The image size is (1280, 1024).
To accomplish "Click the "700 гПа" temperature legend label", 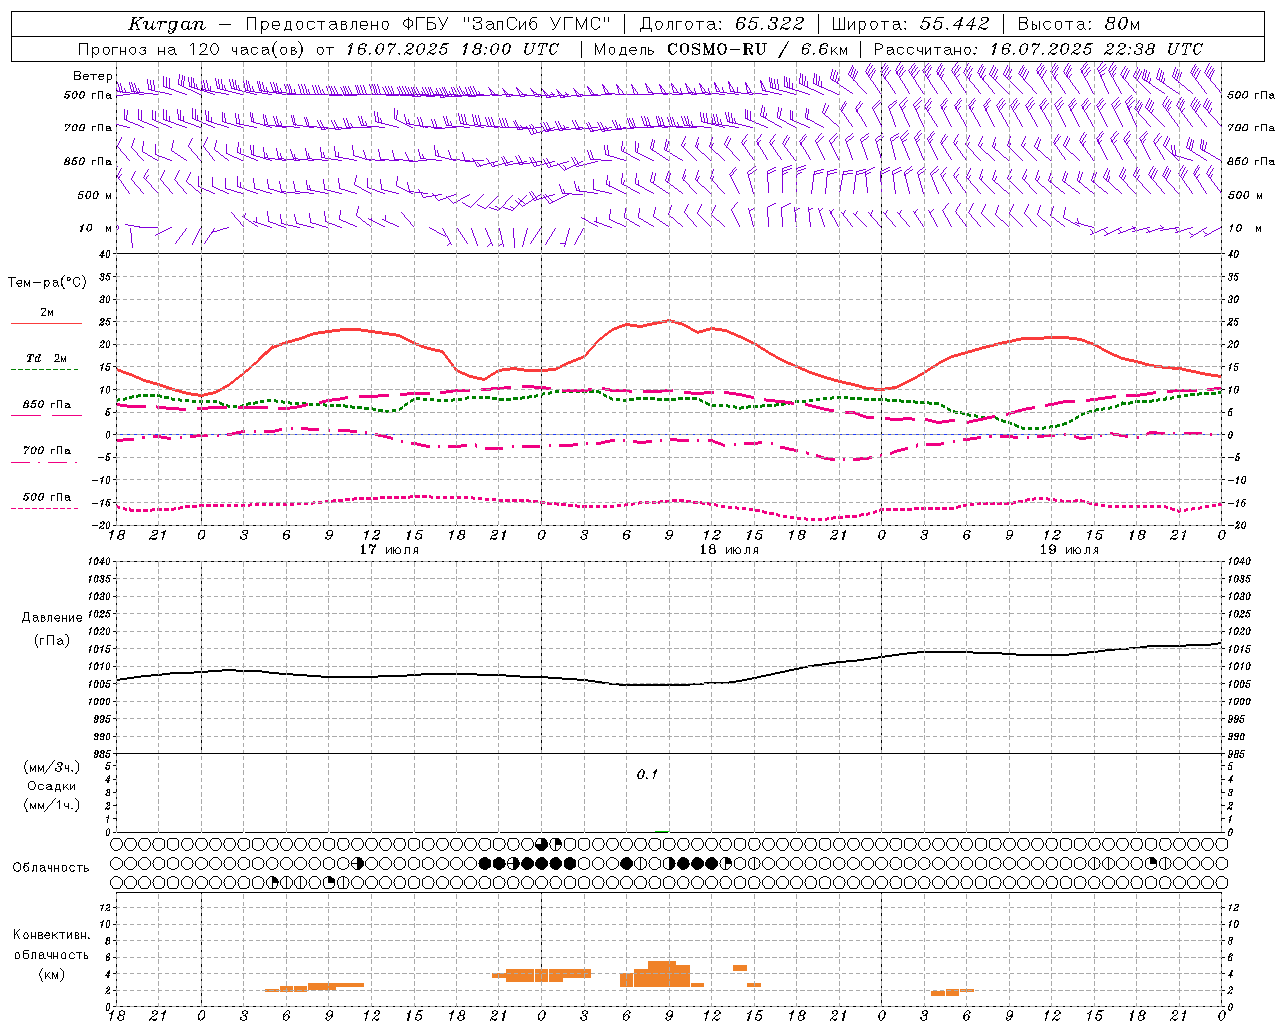I will pyautogui.click(x=47, y=451).
